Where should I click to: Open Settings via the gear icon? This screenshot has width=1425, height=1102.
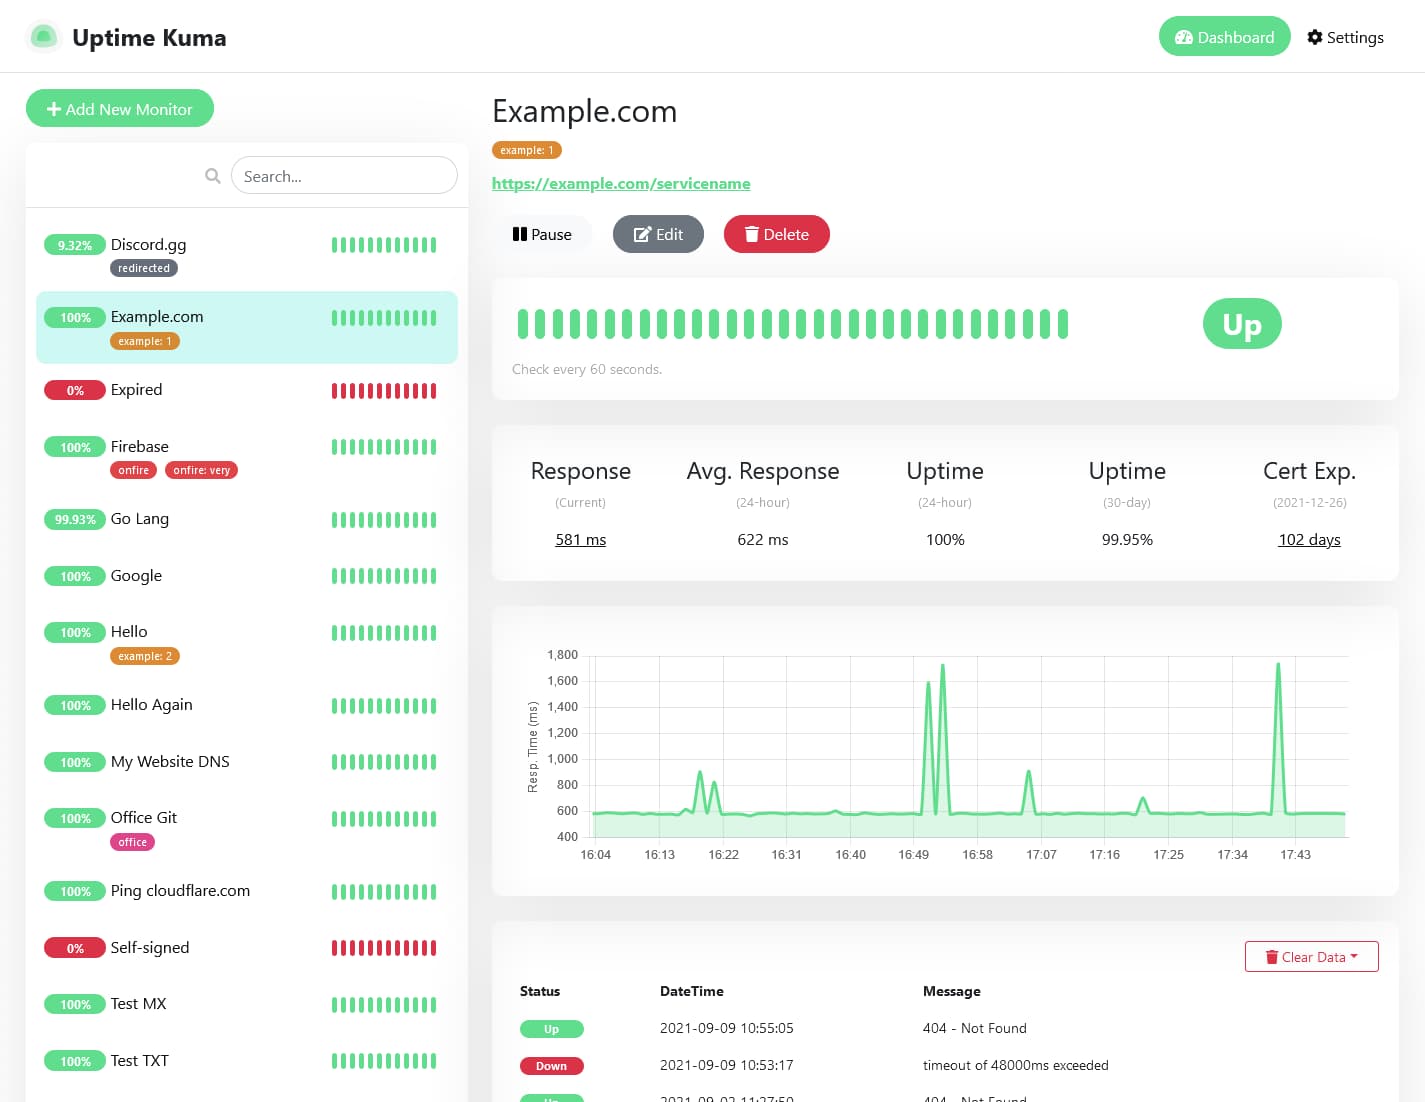click(x=1315, y=37)
